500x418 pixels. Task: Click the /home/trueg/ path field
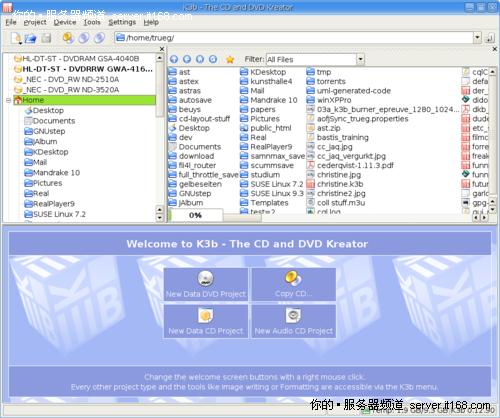(293, 38)
